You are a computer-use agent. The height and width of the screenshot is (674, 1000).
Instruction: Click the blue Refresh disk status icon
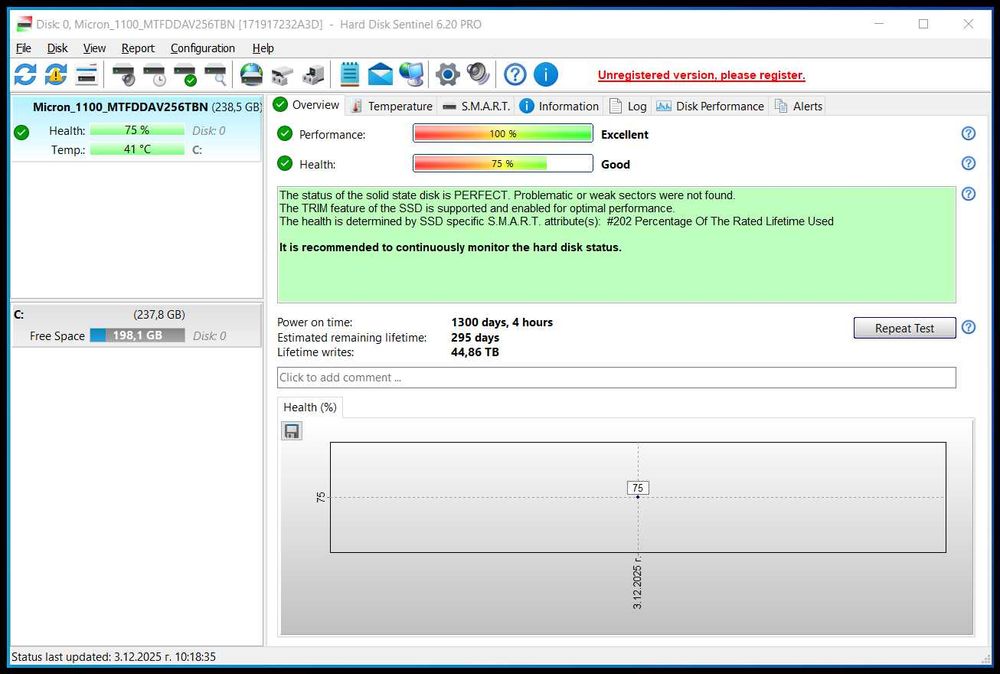[x=26, y=75]
